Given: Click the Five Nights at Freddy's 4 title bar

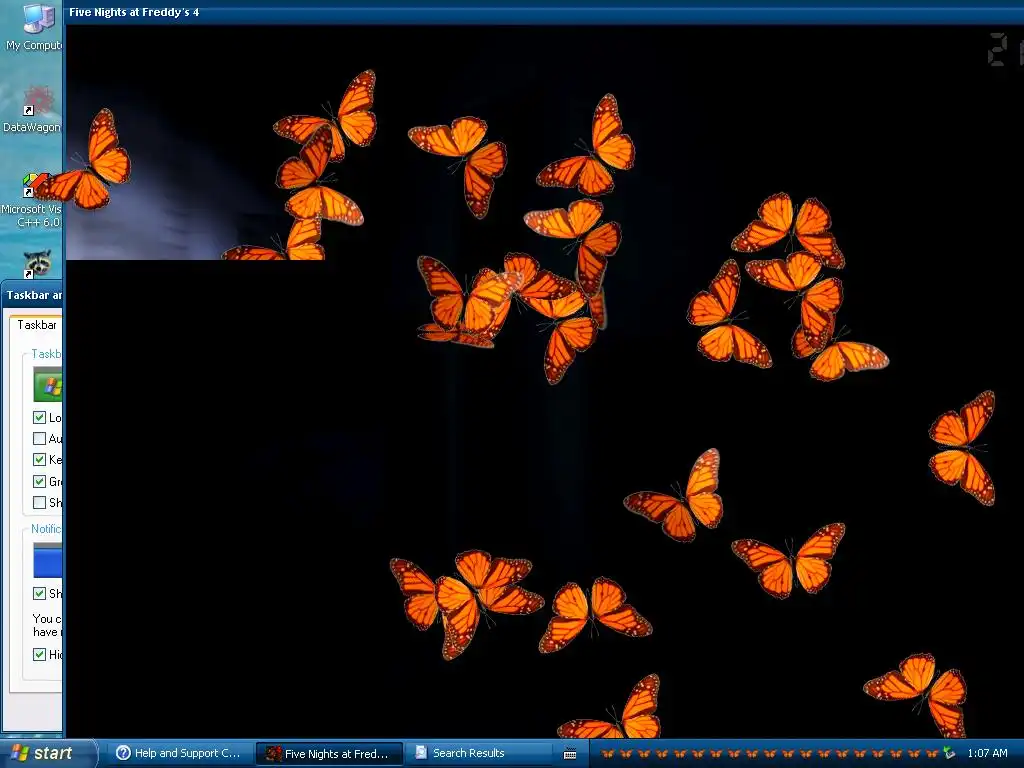Looking at the screenshot, I should [543, 12].
